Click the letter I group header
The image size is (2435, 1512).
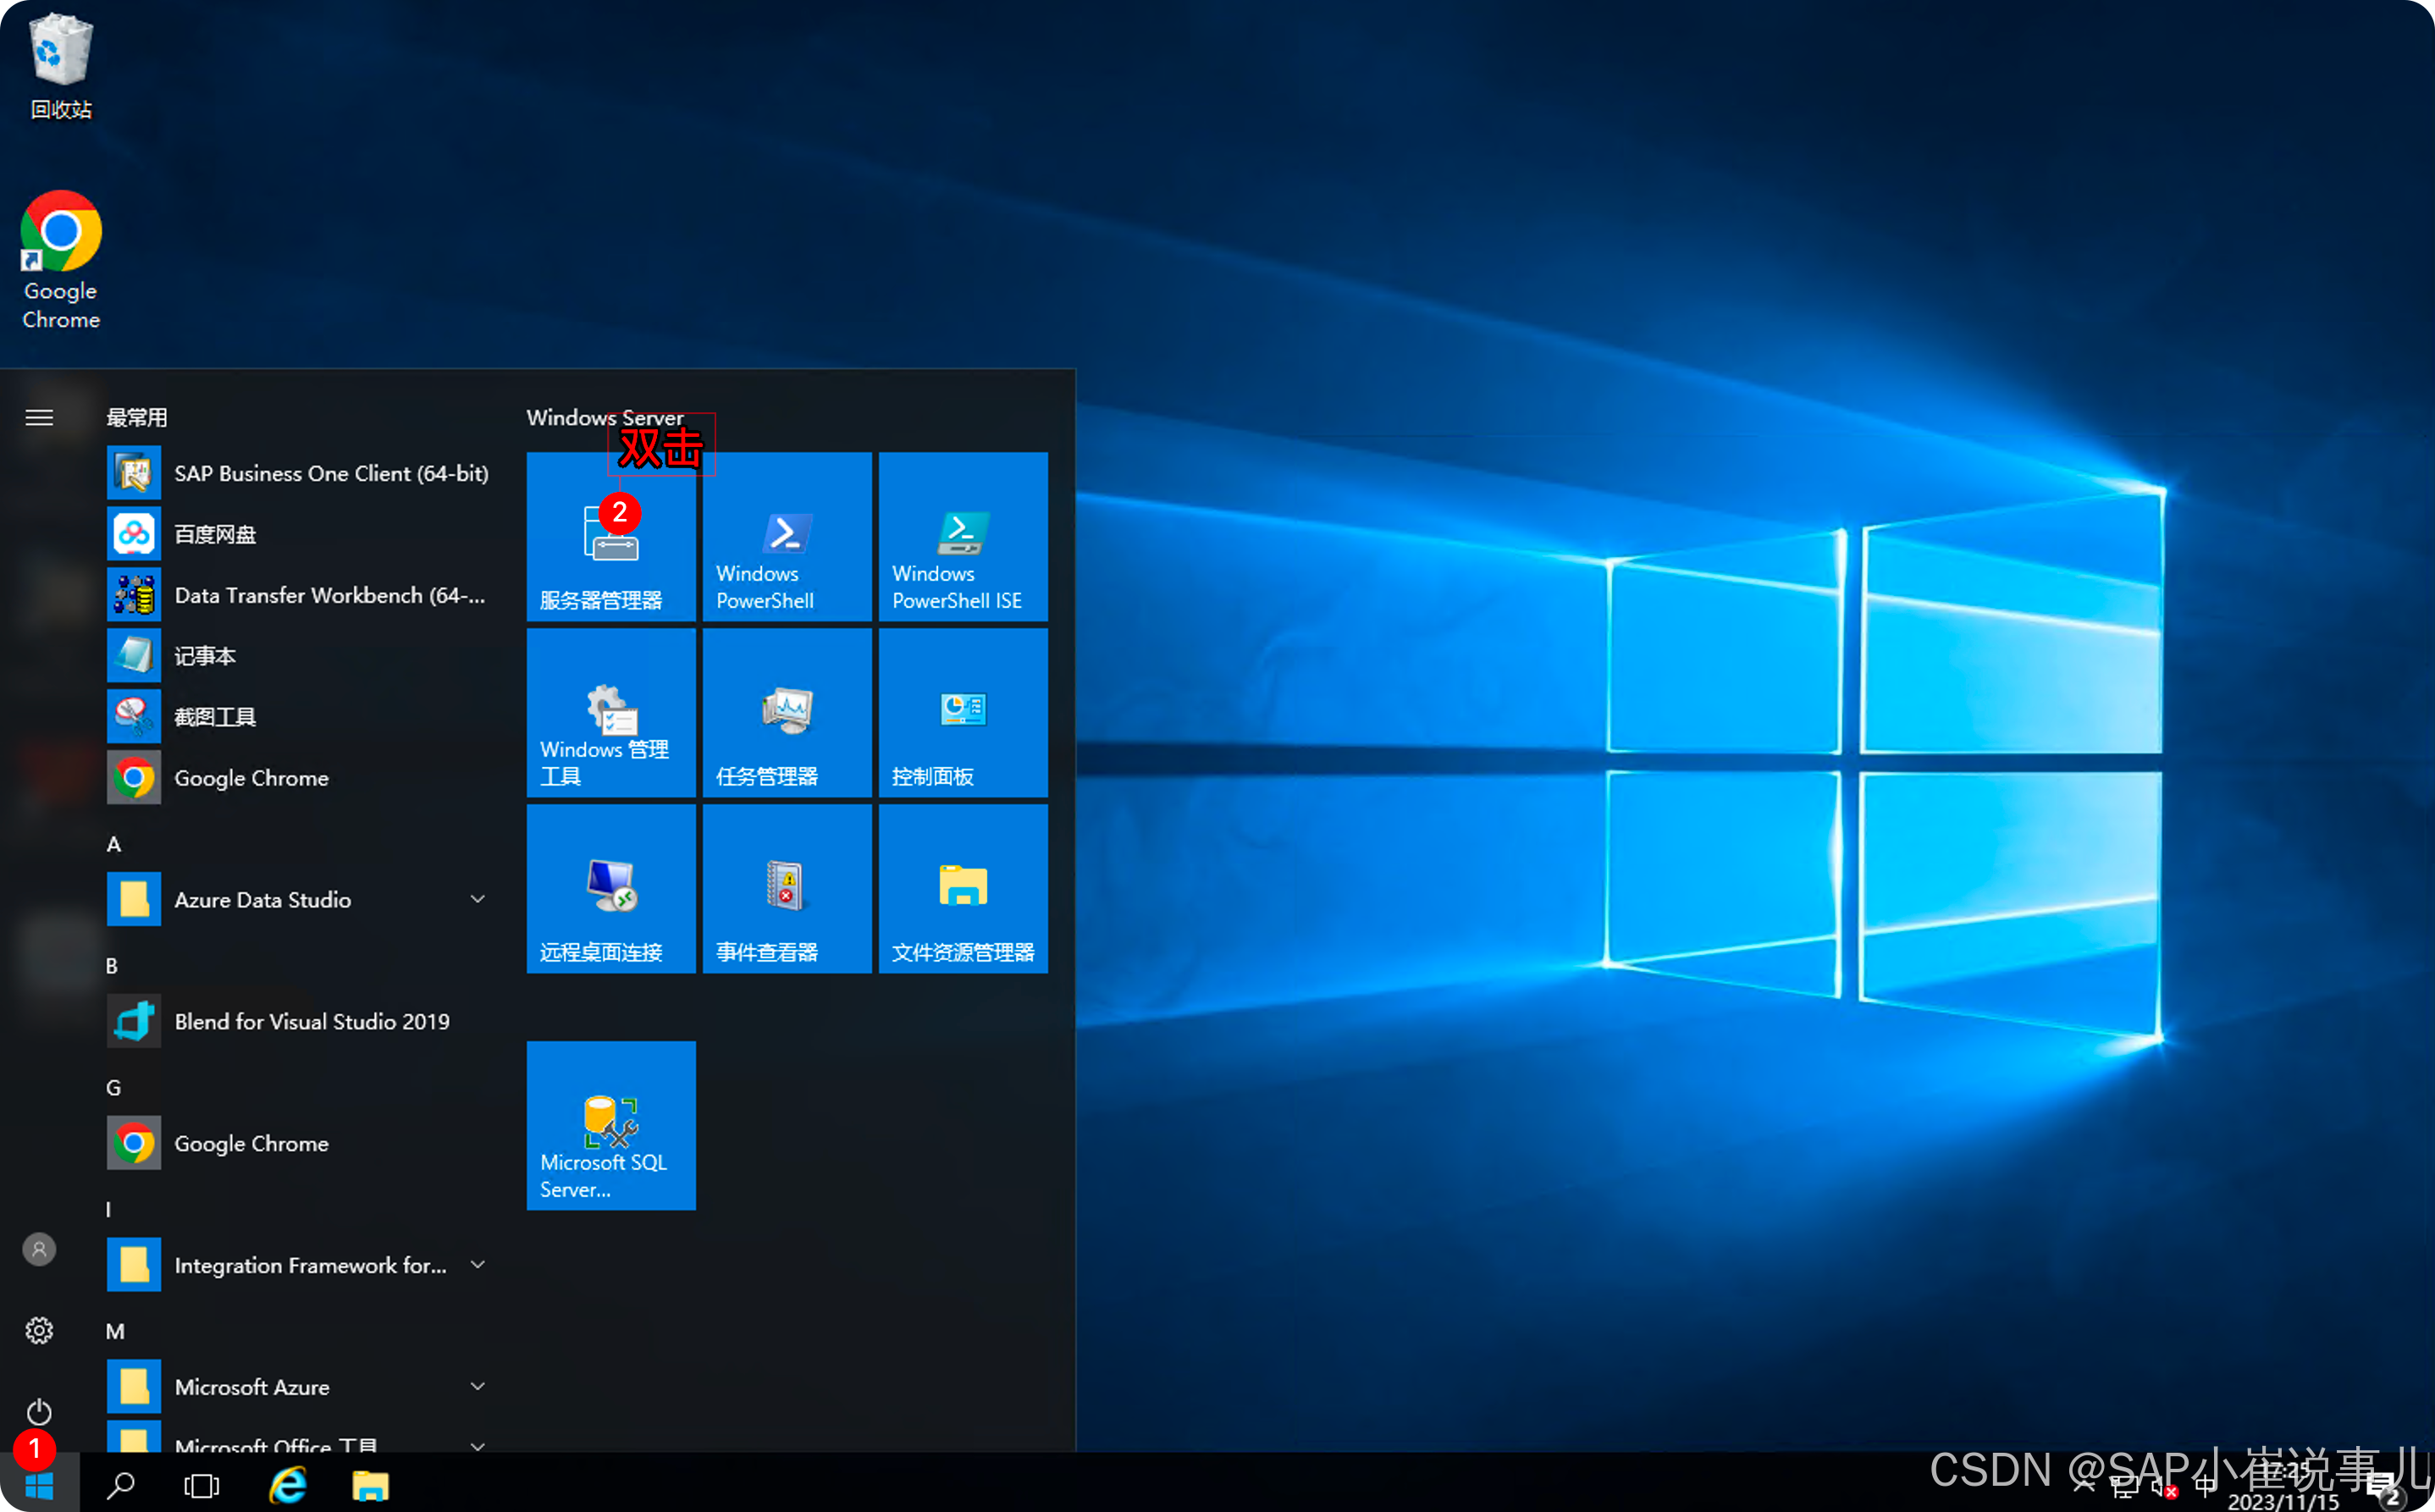point(109,1210)
